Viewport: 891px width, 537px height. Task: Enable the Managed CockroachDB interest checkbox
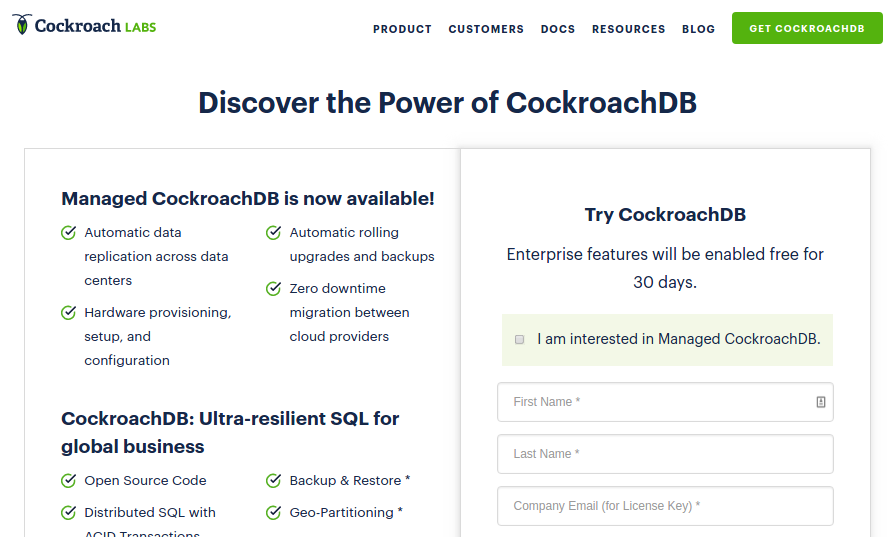[x=520, y=340]
